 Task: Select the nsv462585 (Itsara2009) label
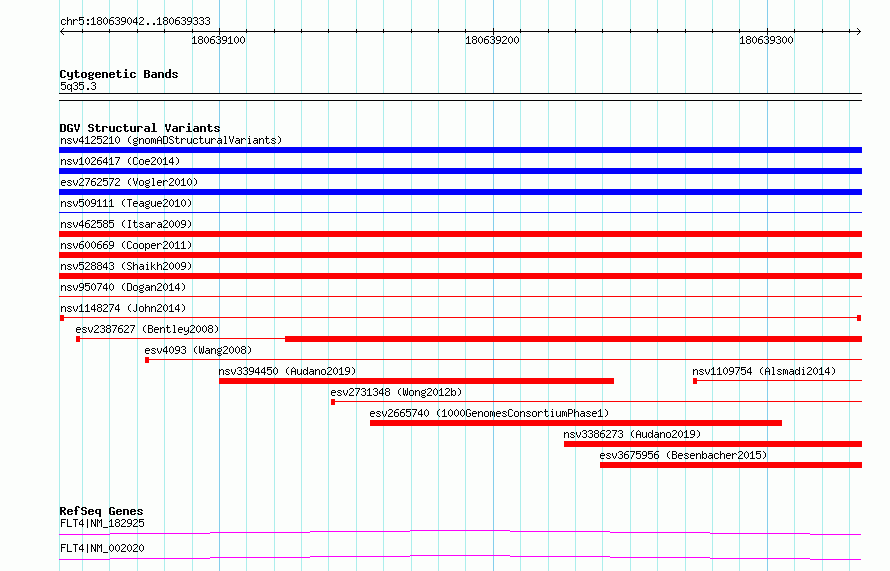coord(126,224)
